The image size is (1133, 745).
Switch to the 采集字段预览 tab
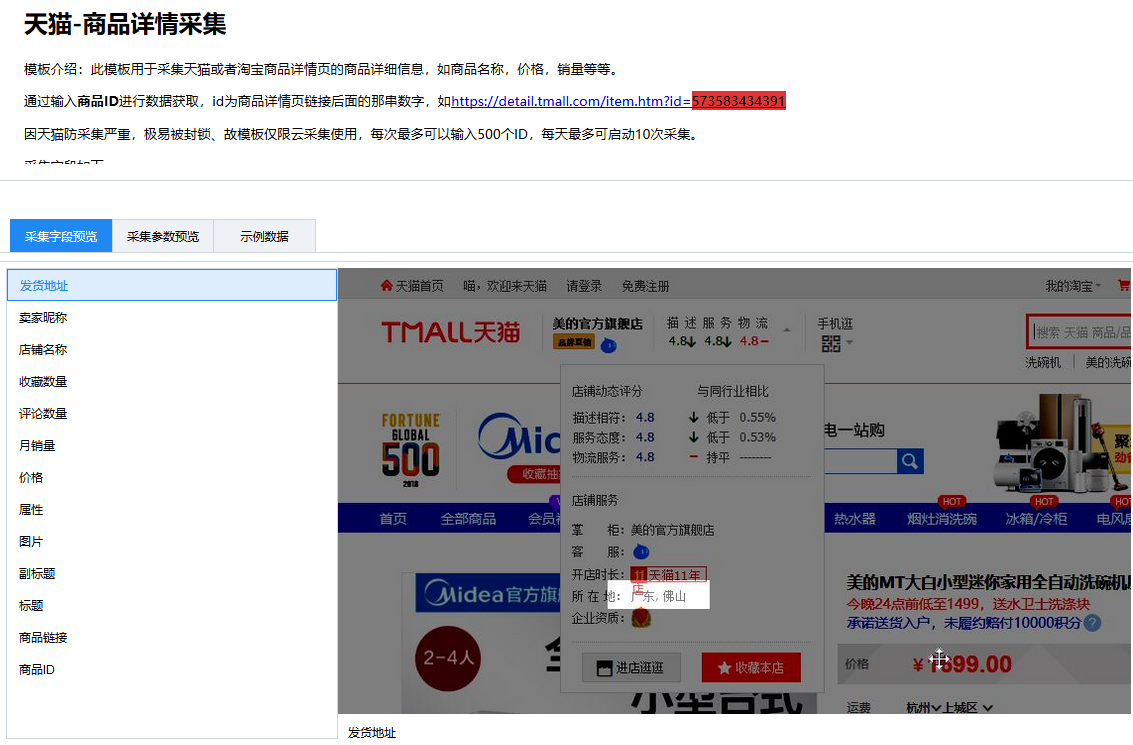click(61, 236)
